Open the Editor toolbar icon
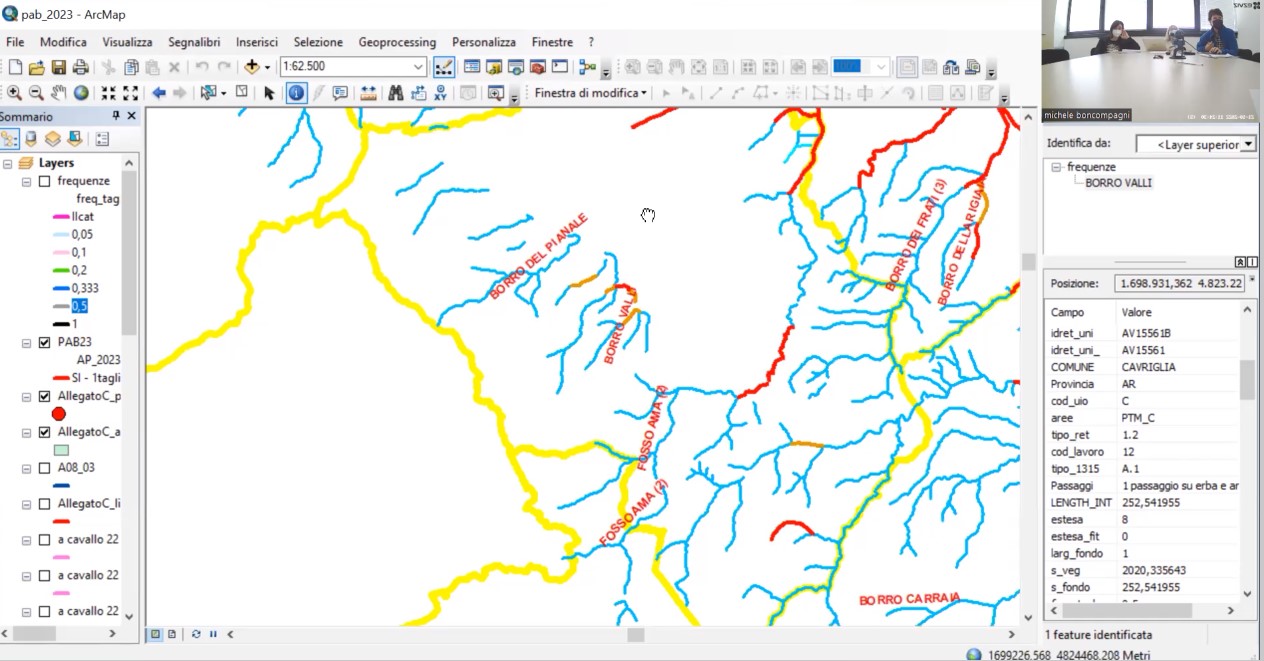The height and width of the screenshot is (661, 1264). pyautogui.click(x=444, y=67)
